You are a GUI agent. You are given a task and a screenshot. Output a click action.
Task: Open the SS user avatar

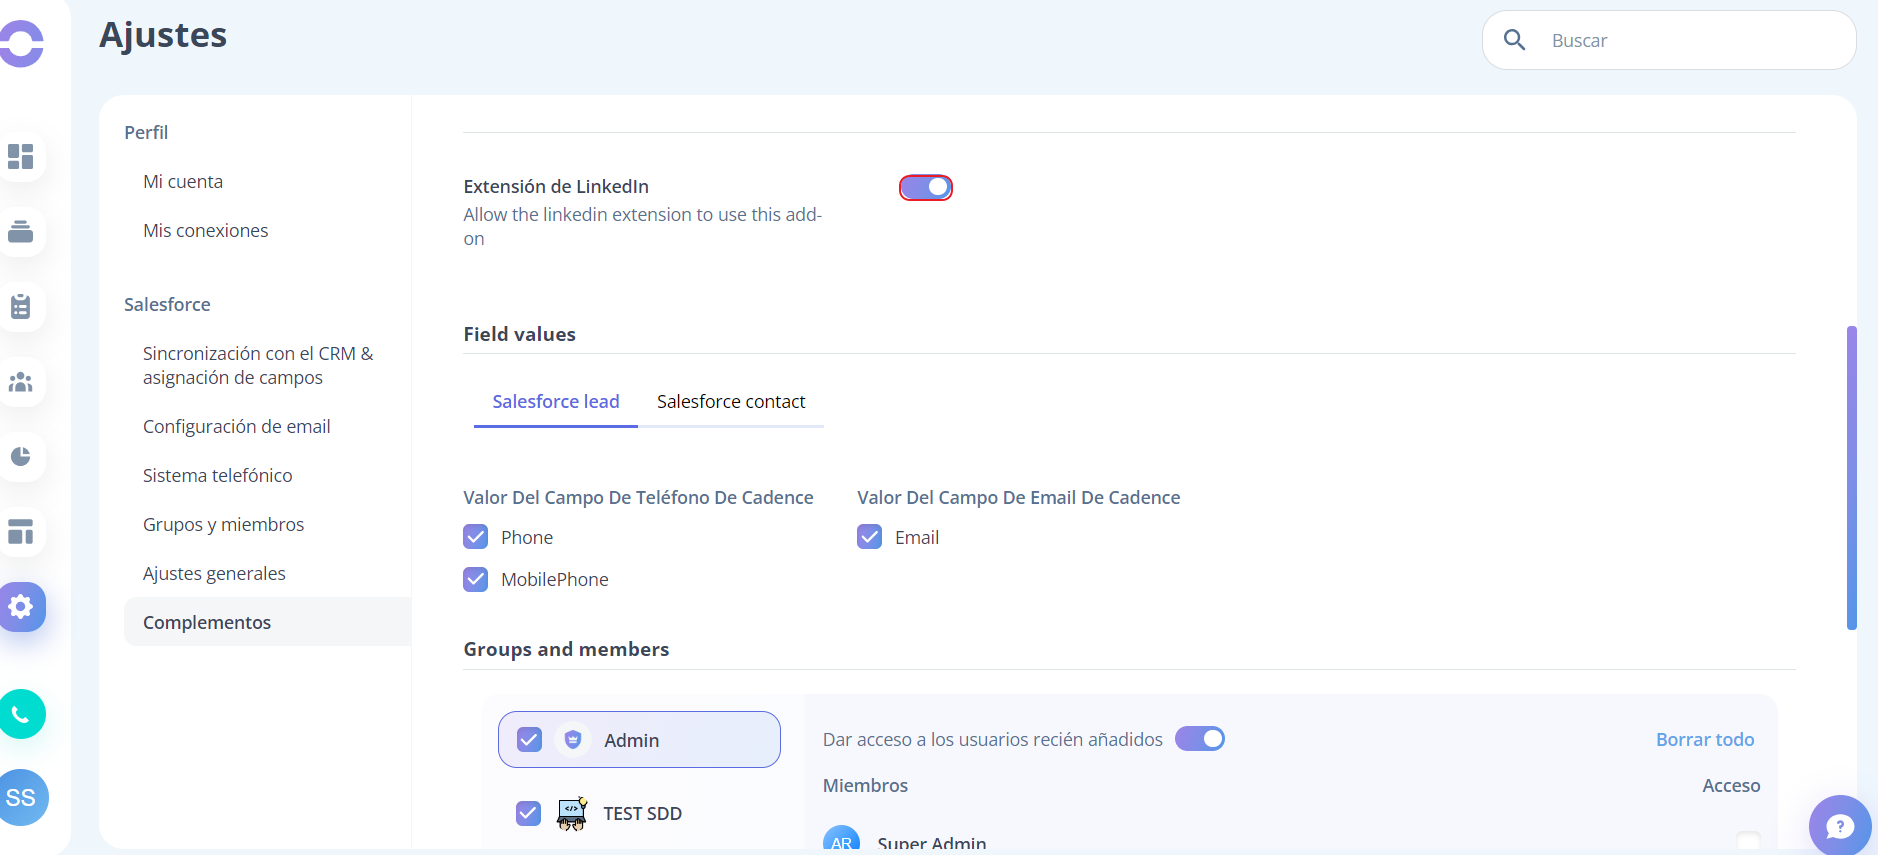pos(21,797)
